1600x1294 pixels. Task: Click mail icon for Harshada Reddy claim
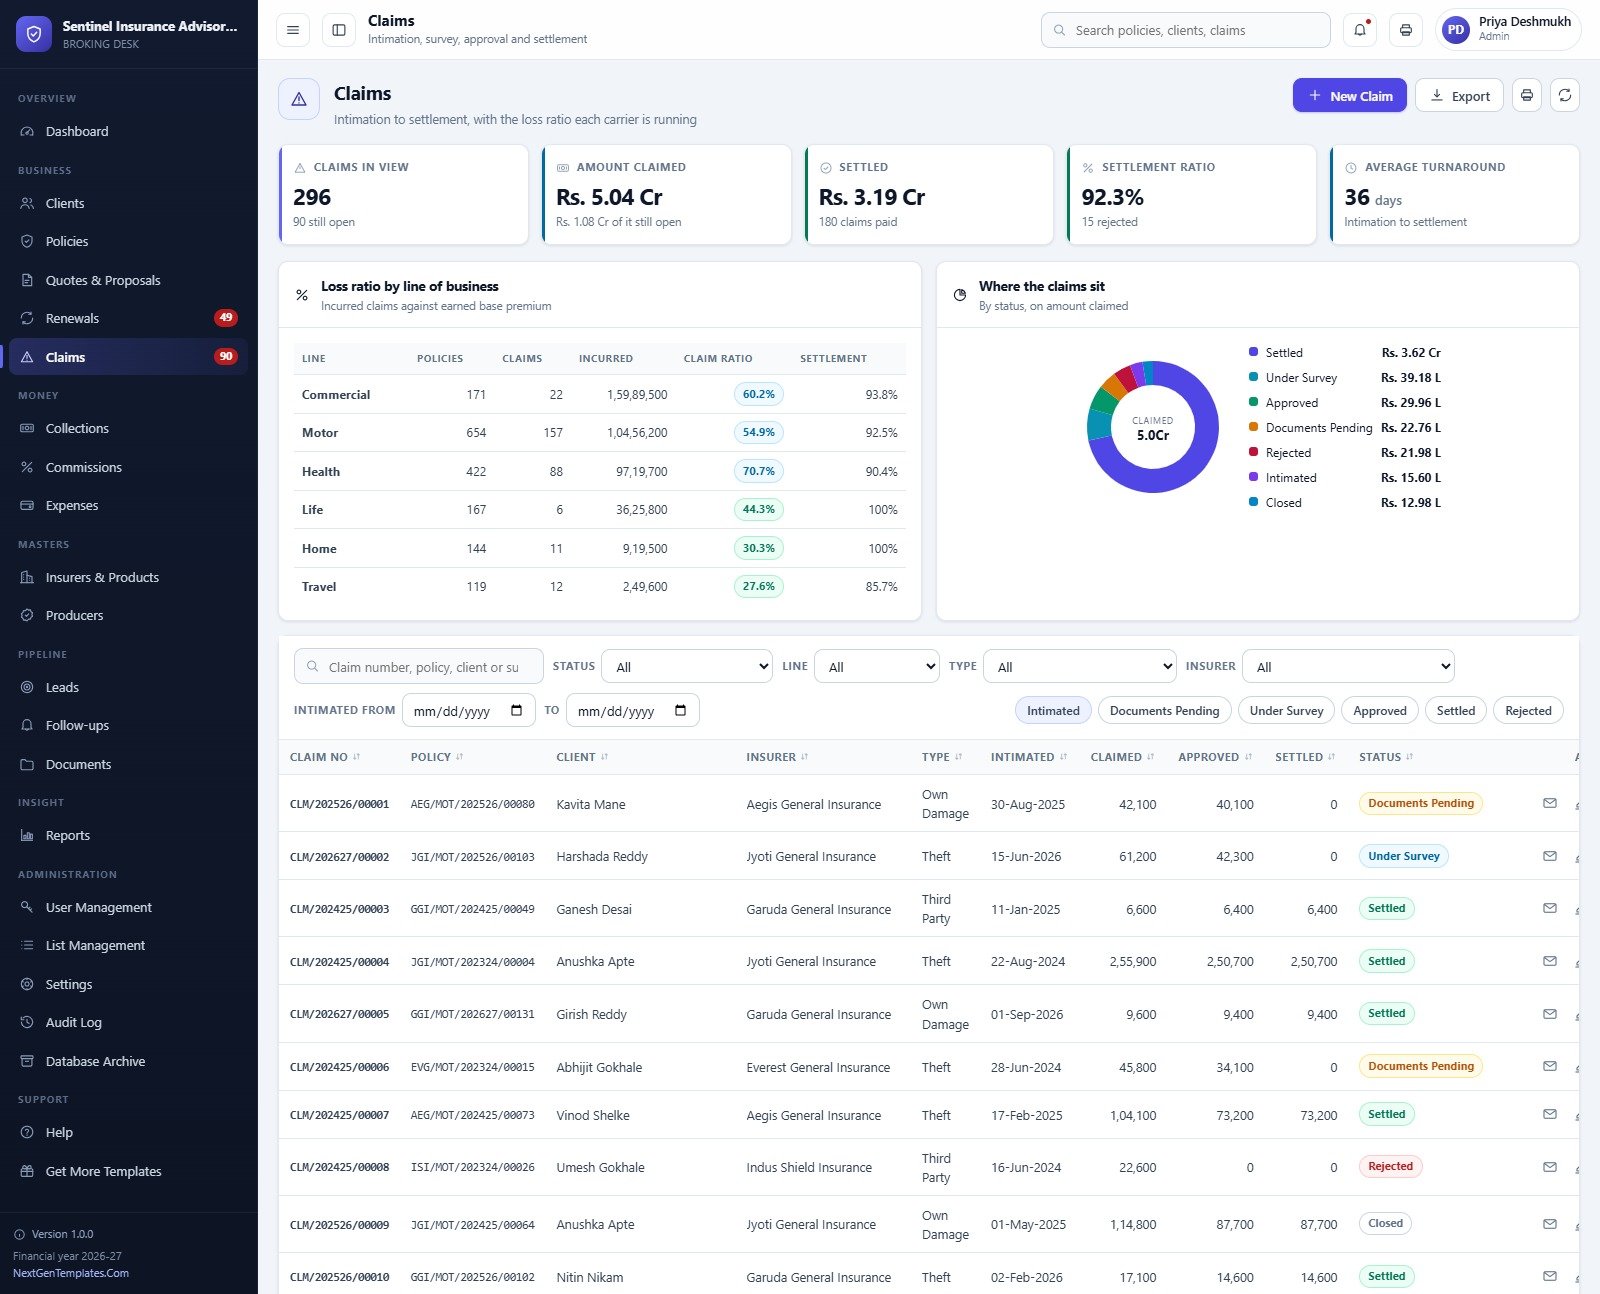click(1550, 856)
